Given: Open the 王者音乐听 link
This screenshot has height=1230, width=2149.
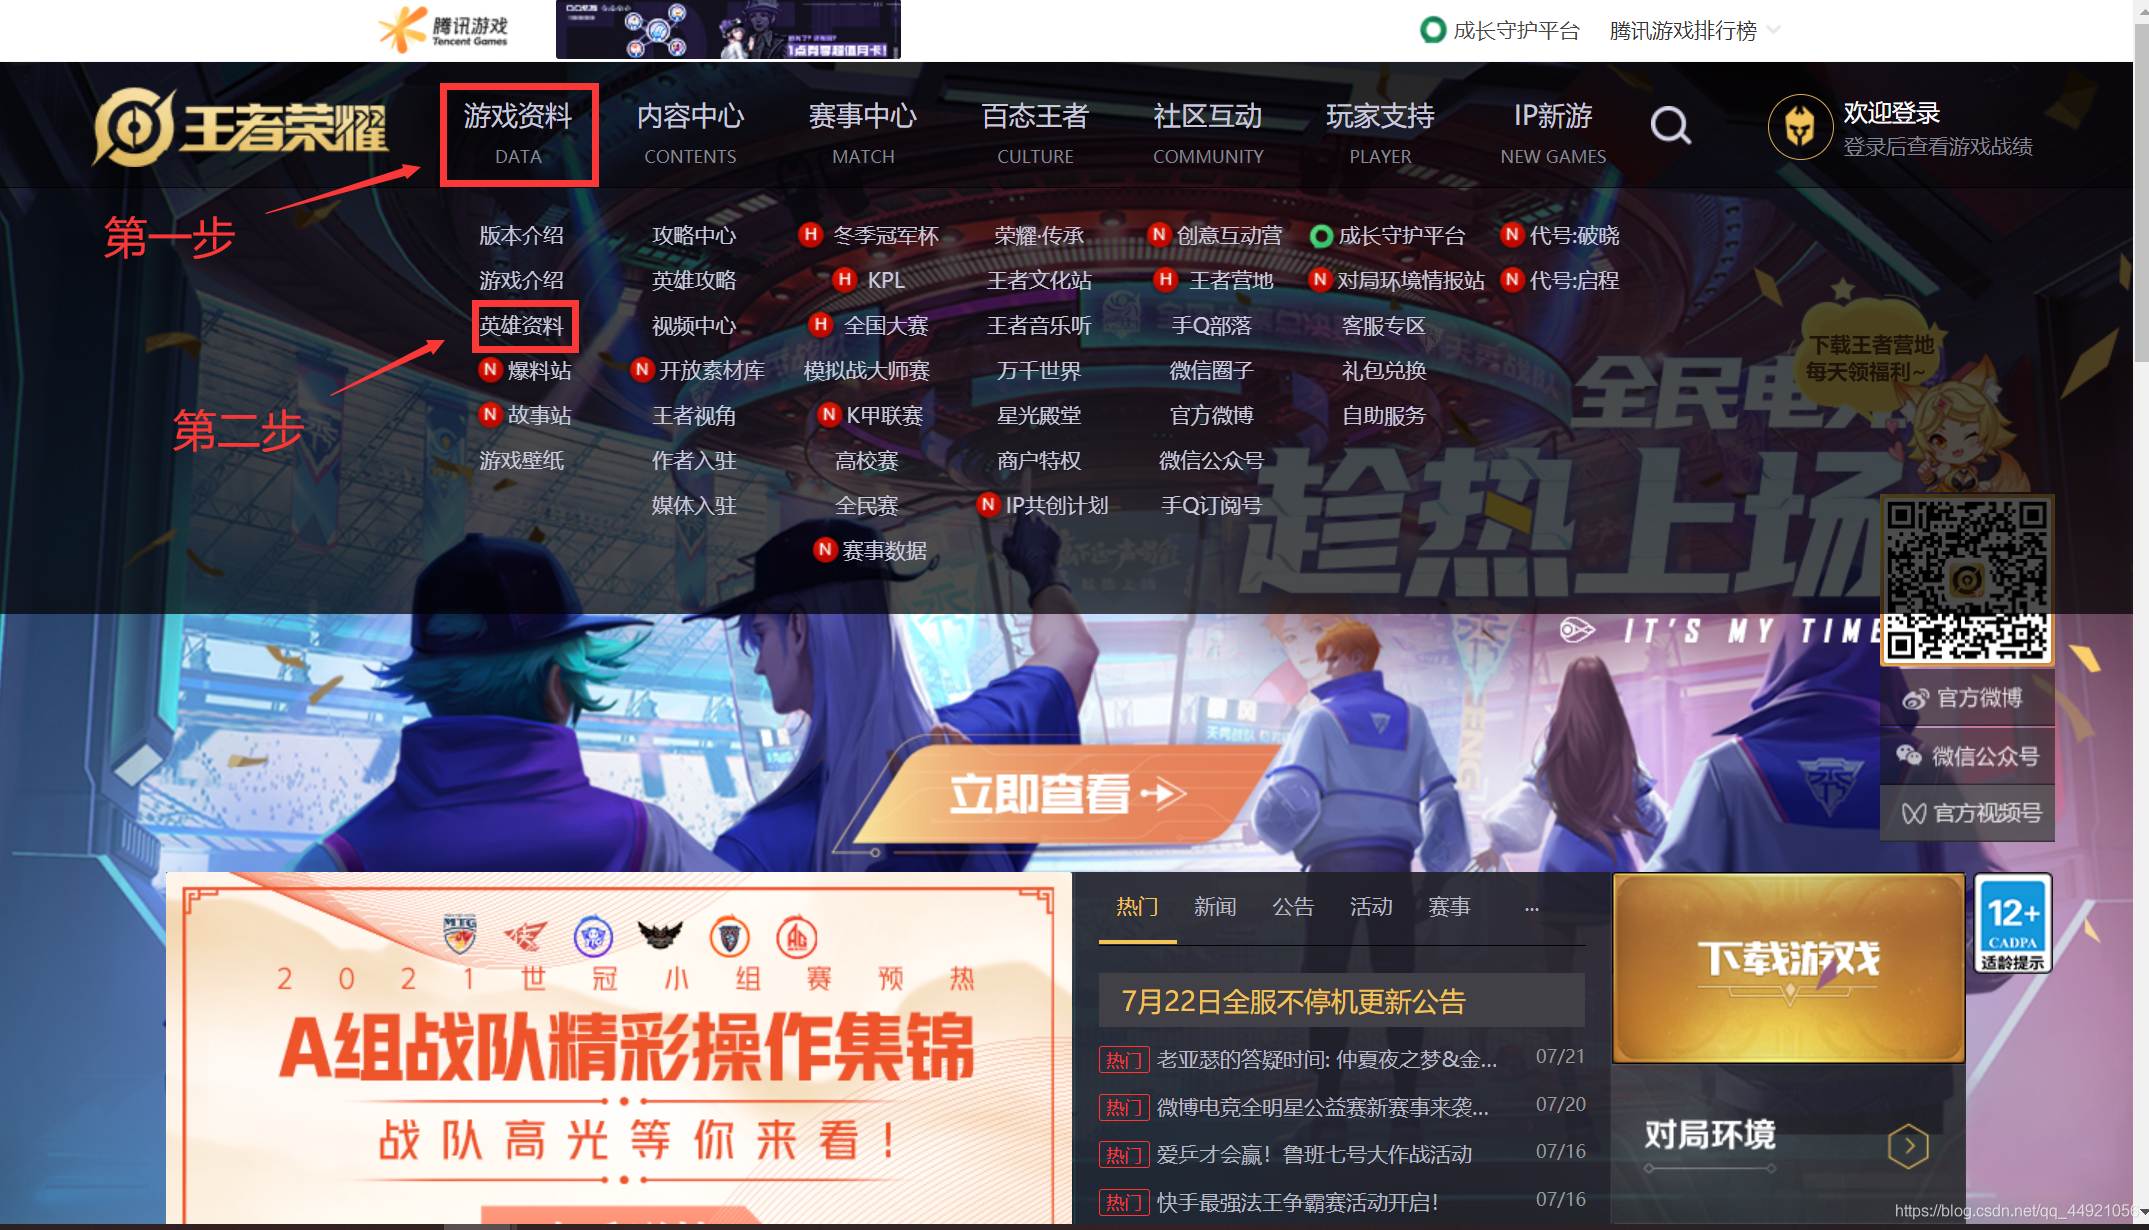Looking at the screenshot, I should point(1039,325).
